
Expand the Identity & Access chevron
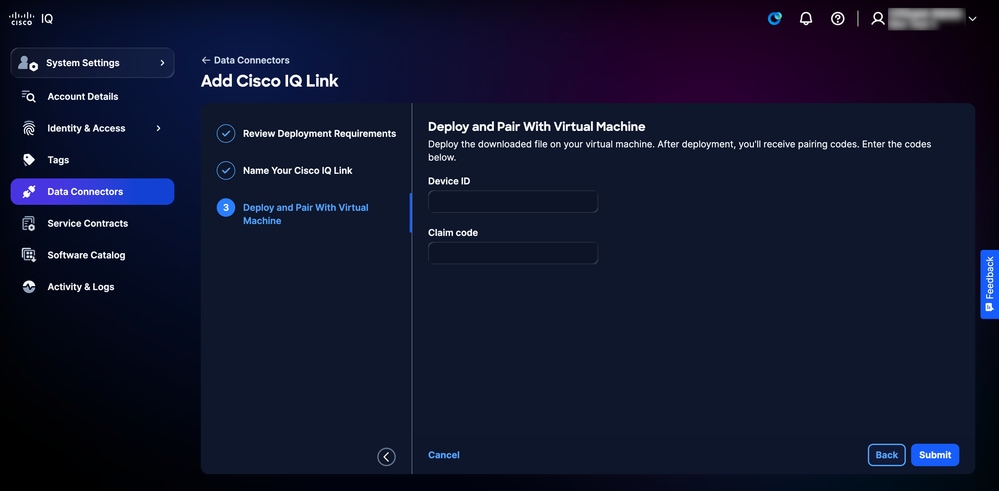click(159, 128)
